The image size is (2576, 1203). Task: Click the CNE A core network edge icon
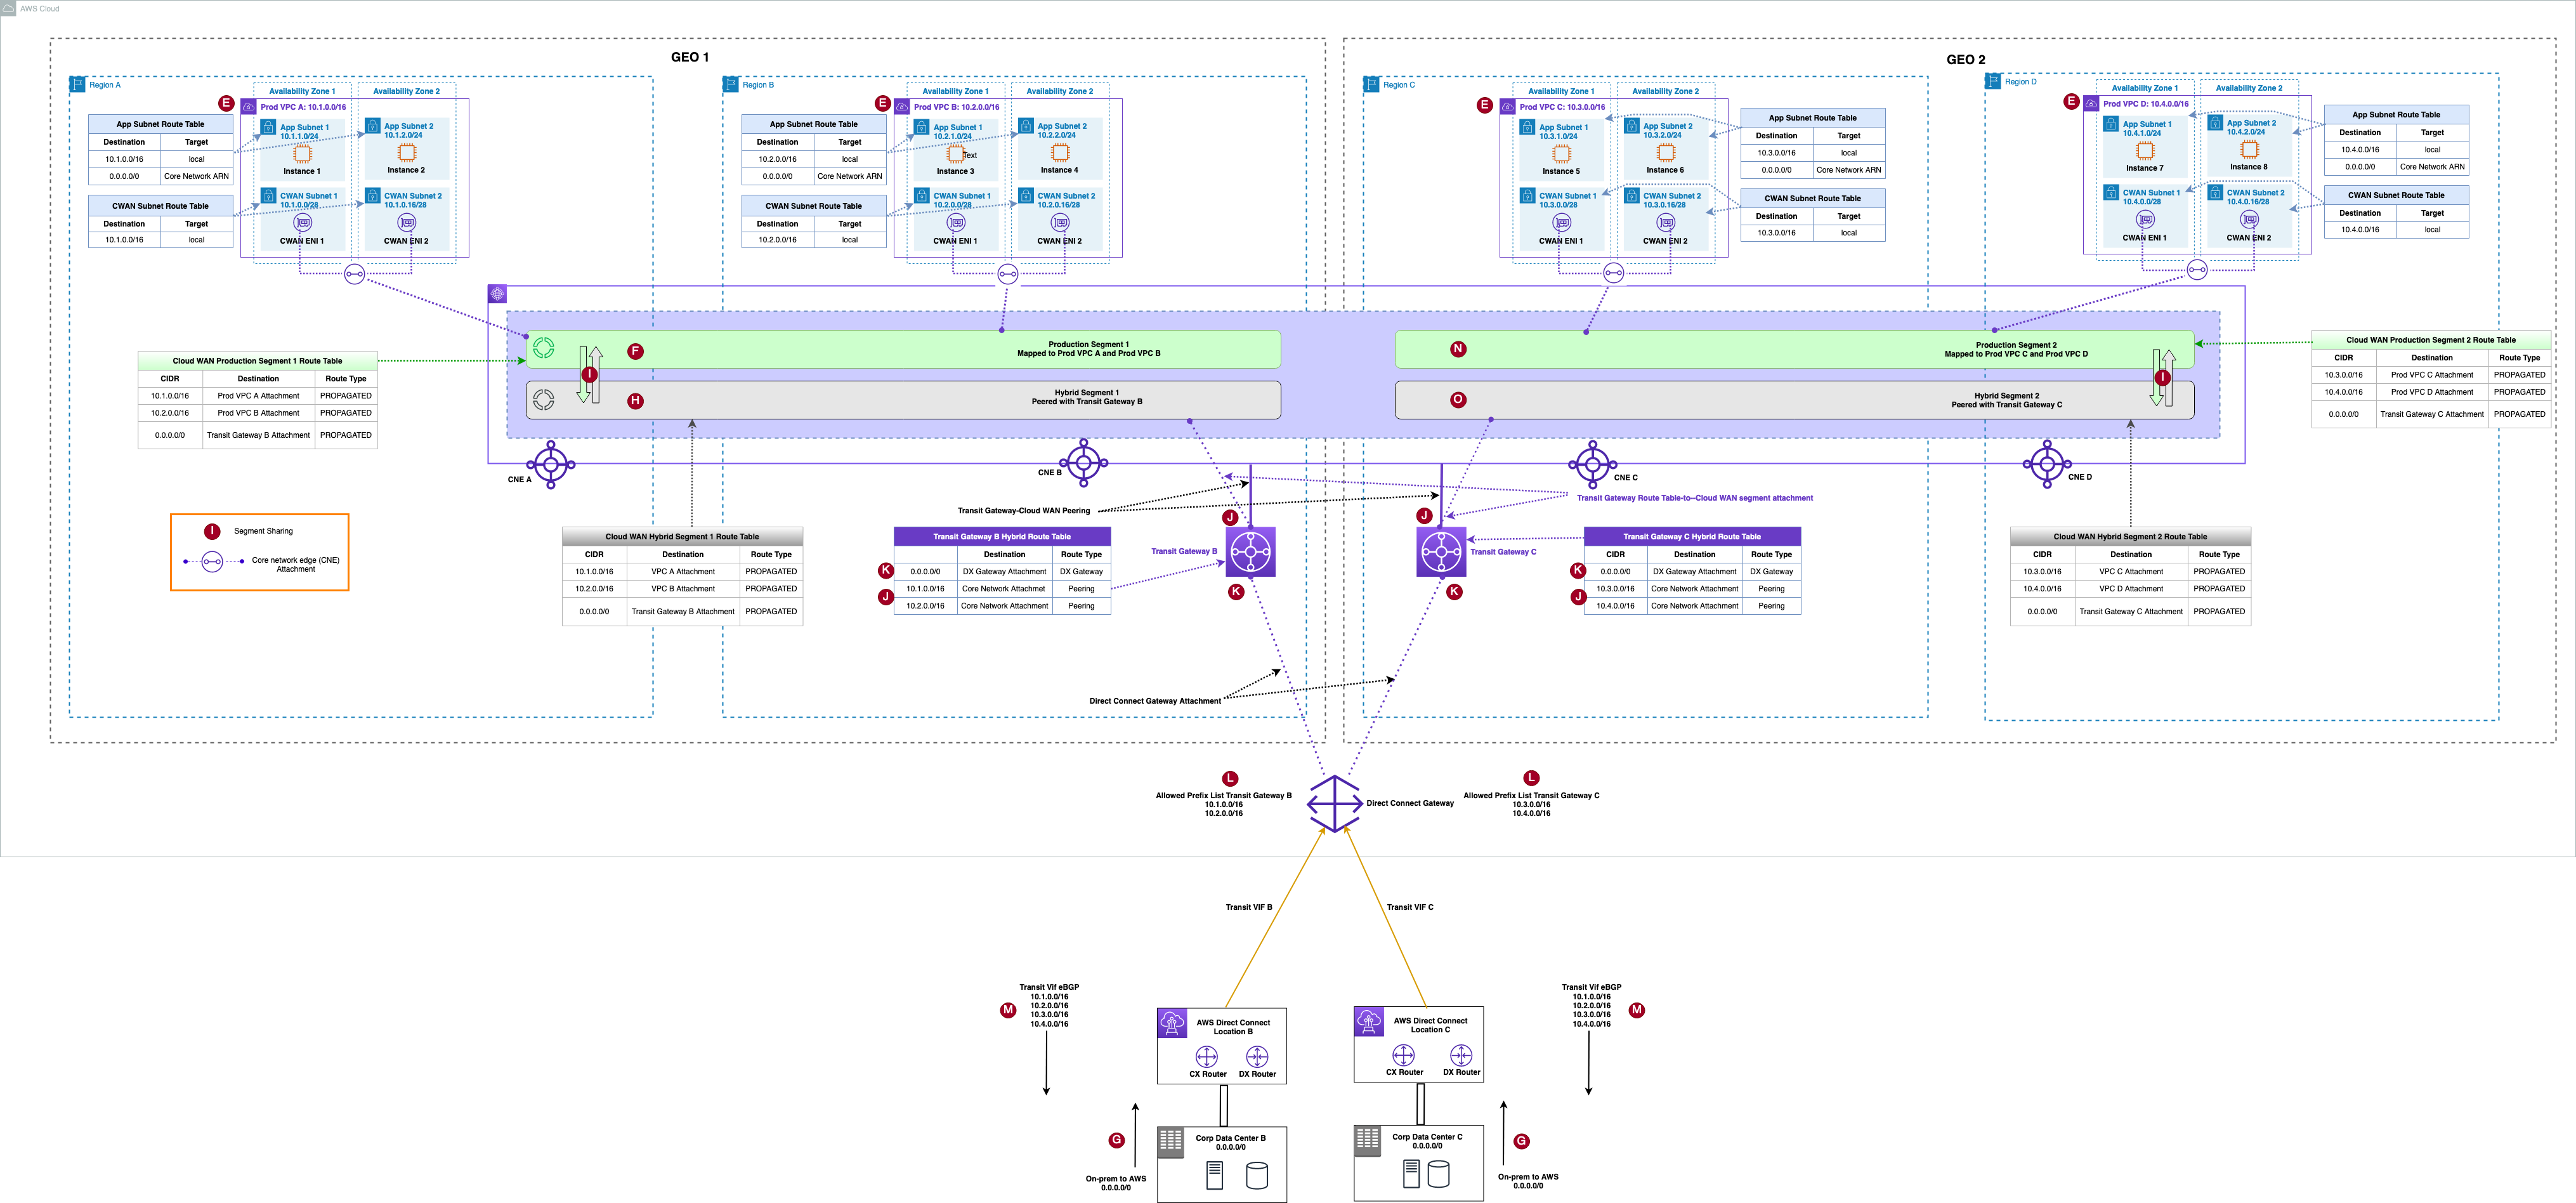tap(551, 464)
